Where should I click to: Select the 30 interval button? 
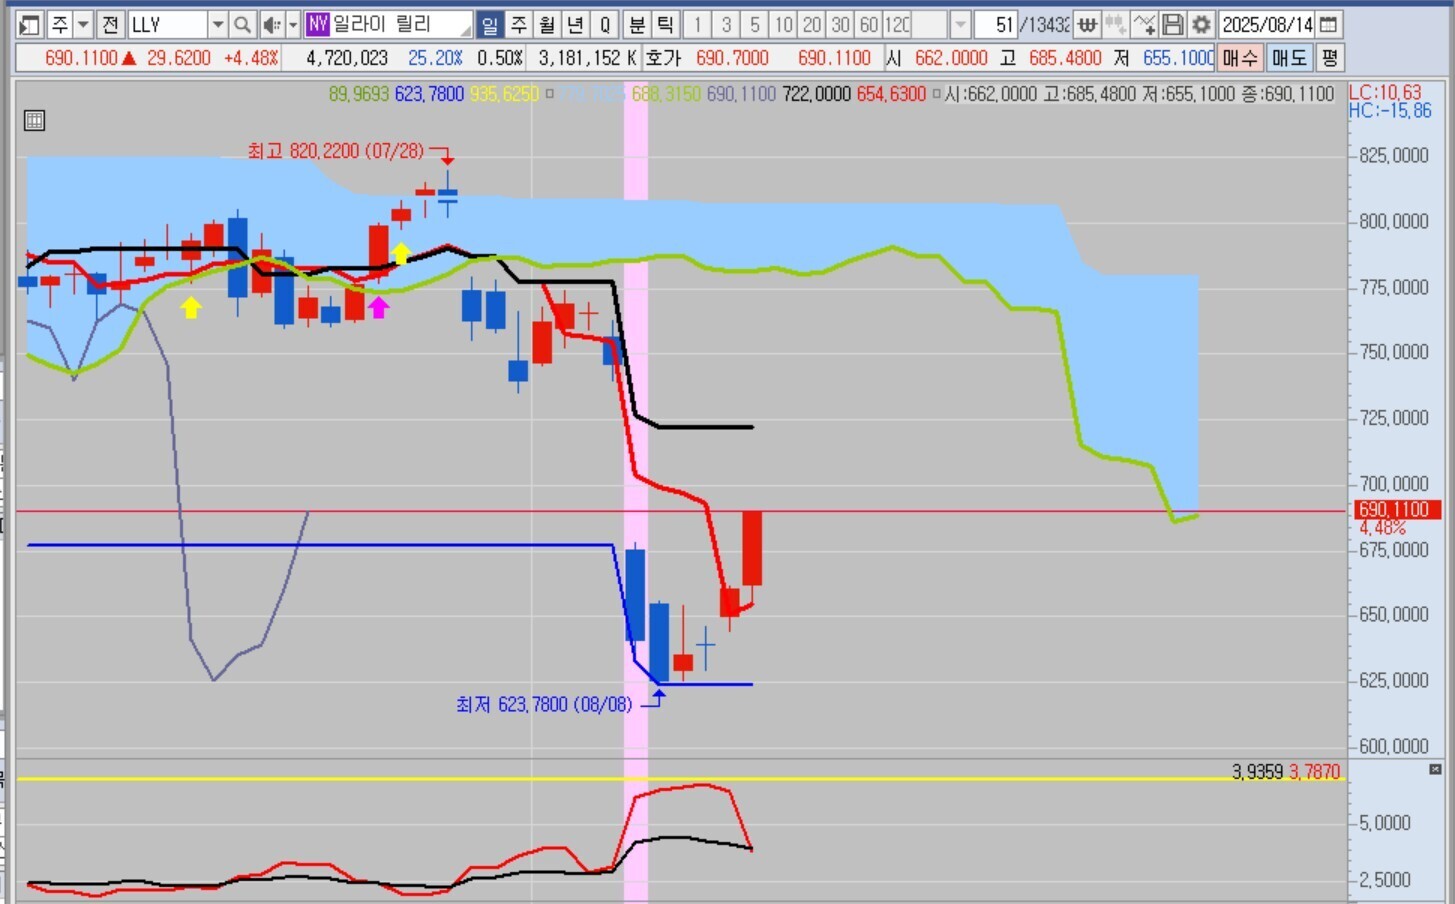[841, 24]
